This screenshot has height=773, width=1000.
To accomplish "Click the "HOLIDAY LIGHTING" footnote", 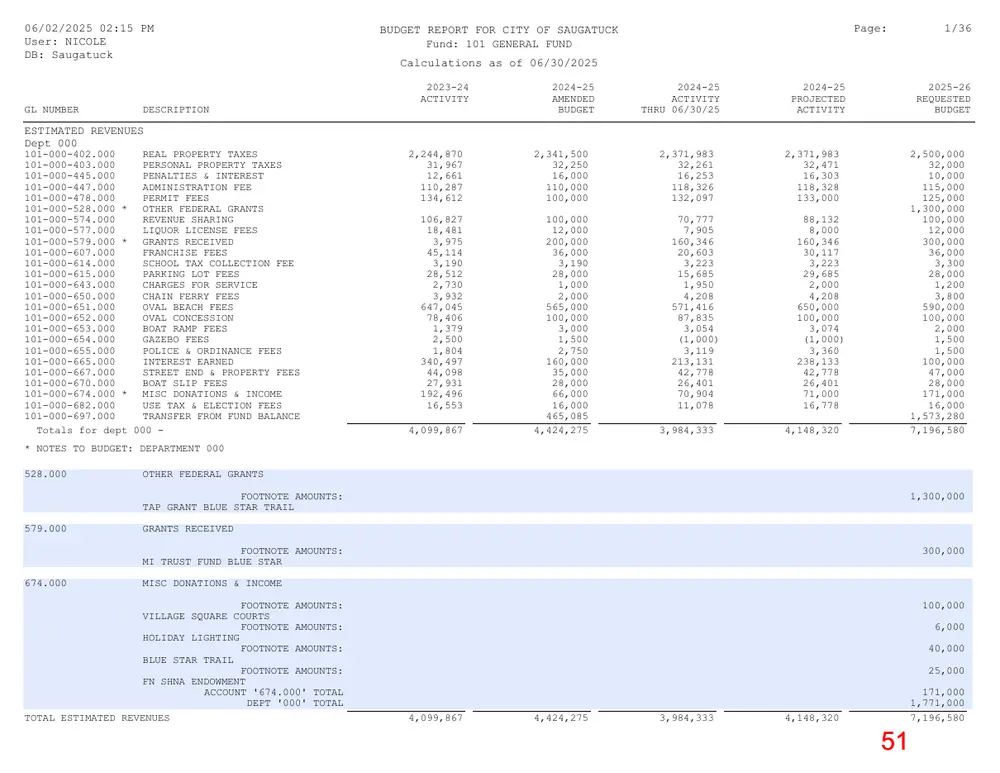I will (191, 638).
